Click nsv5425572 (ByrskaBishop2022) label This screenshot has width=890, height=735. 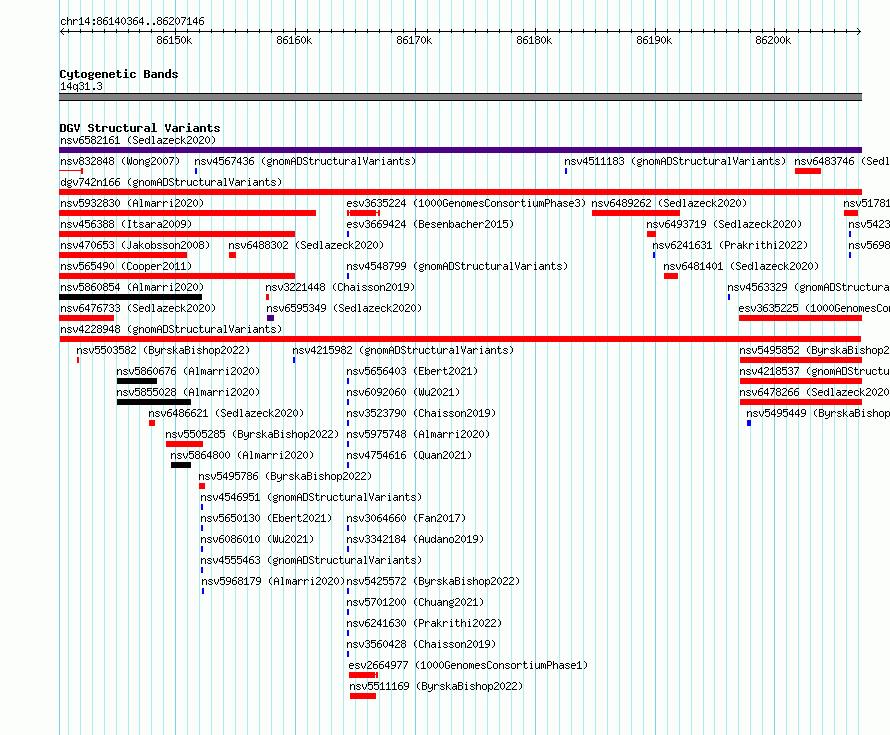(x=433, y=581)
